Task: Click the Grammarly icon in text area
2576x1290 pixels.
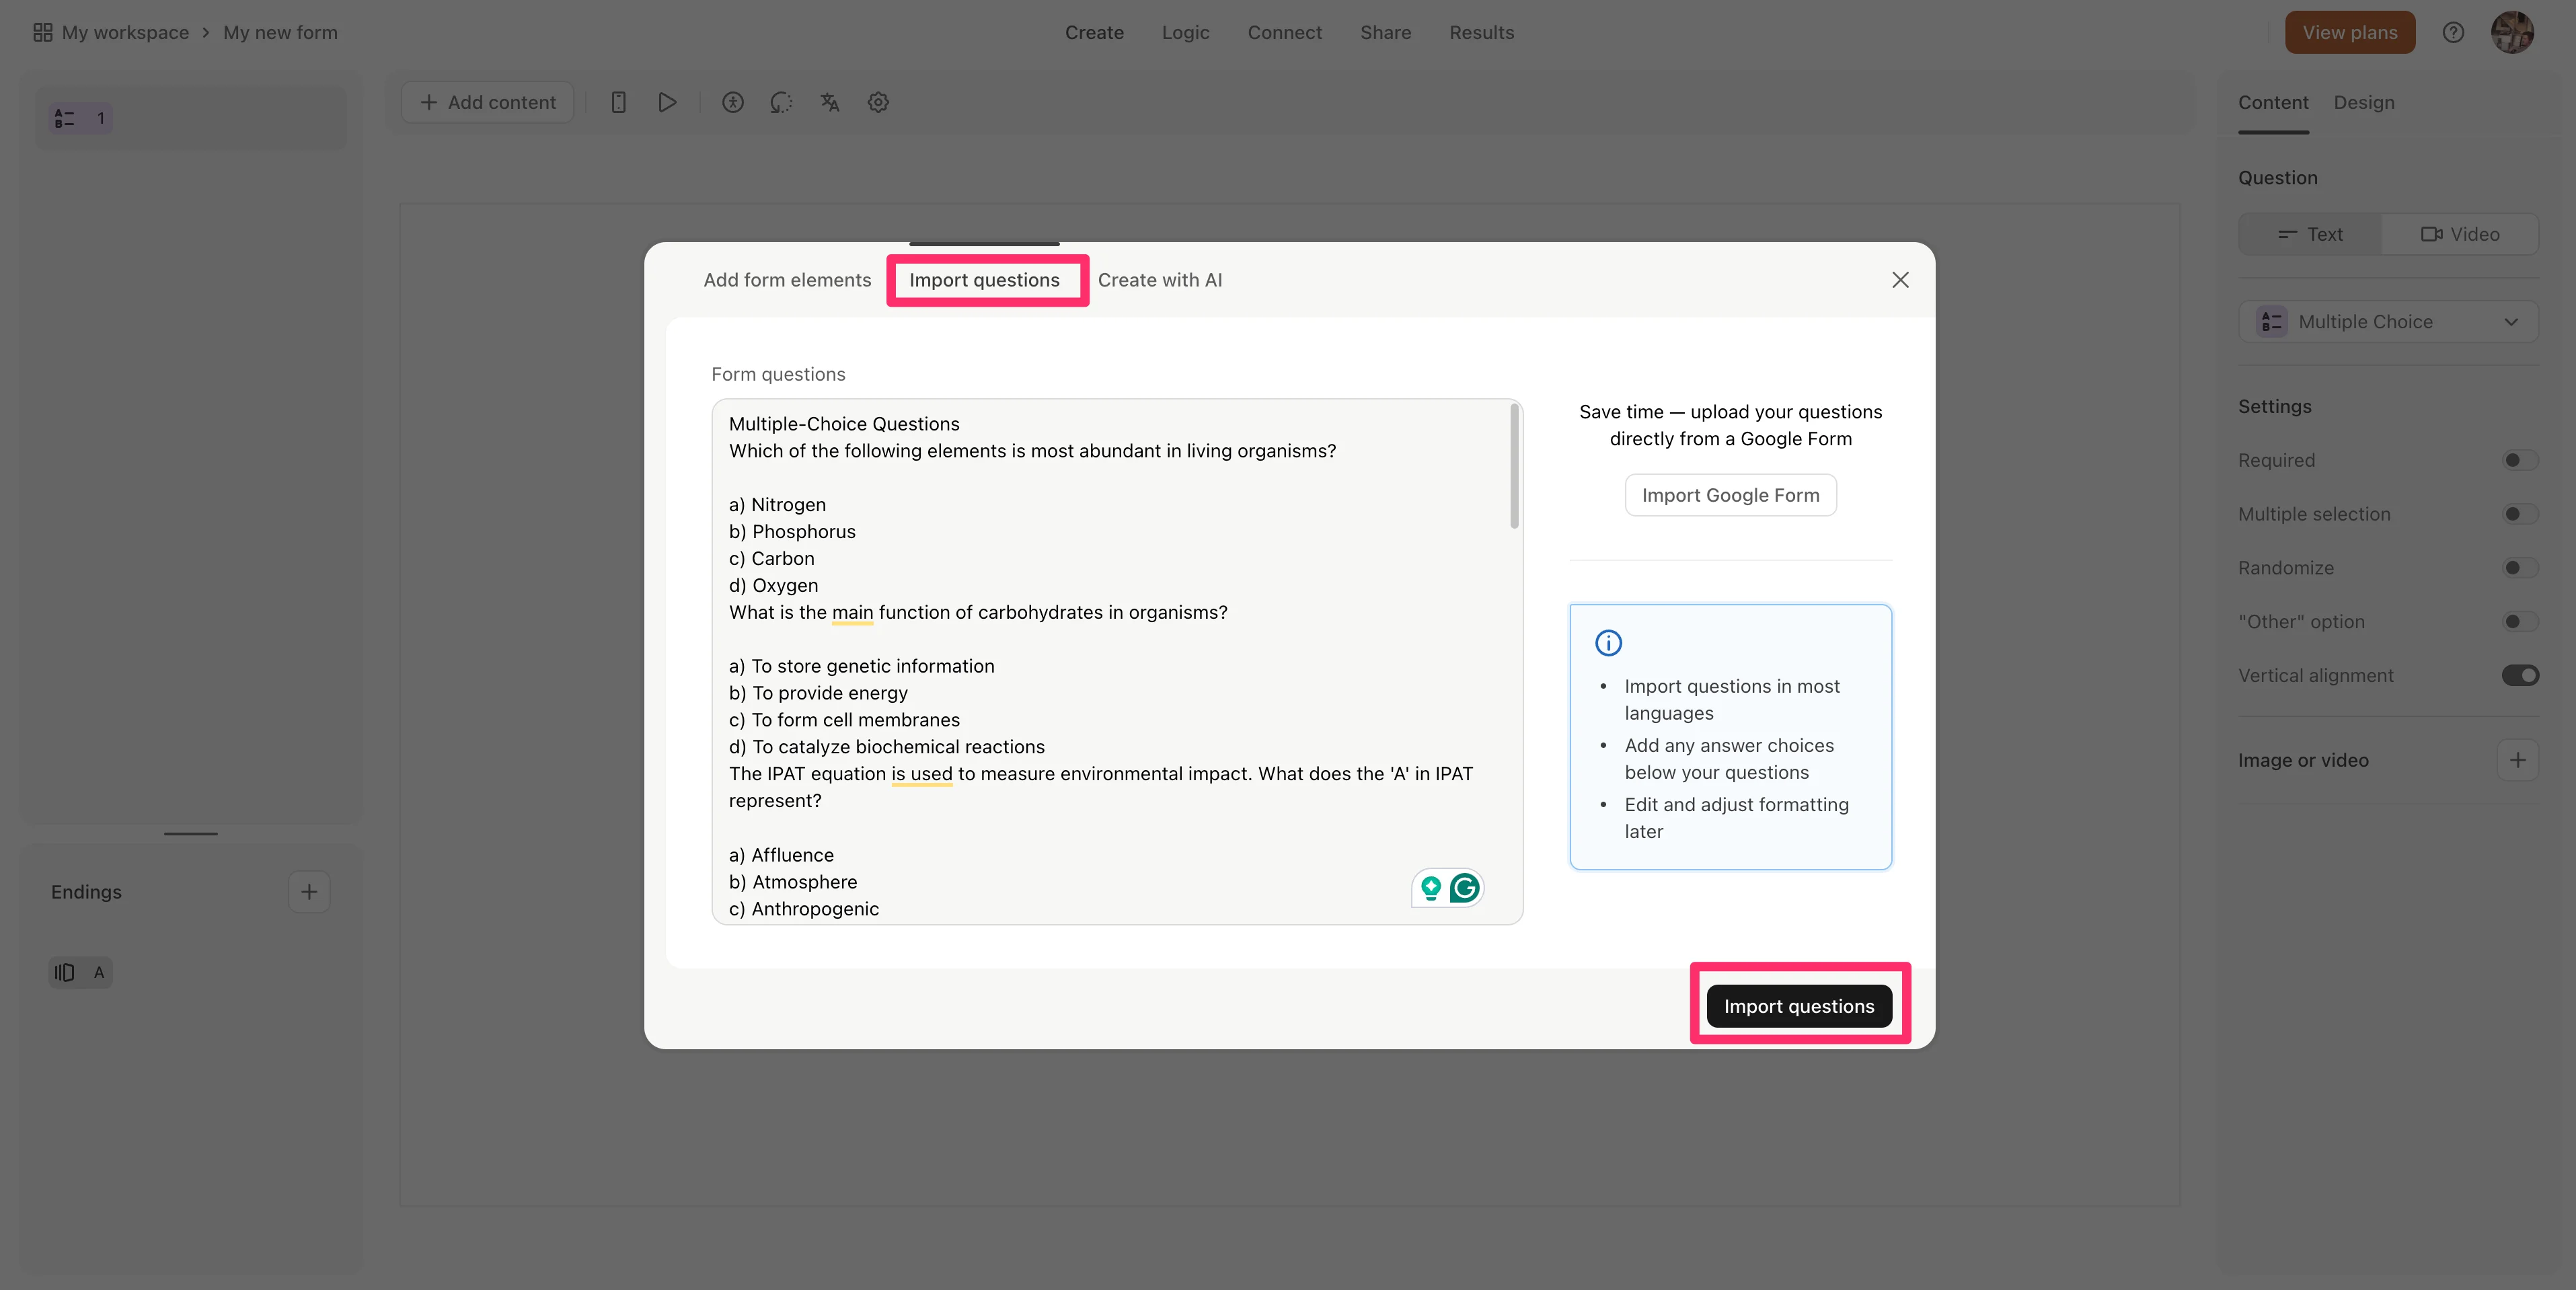Action: click(1464, 888)
